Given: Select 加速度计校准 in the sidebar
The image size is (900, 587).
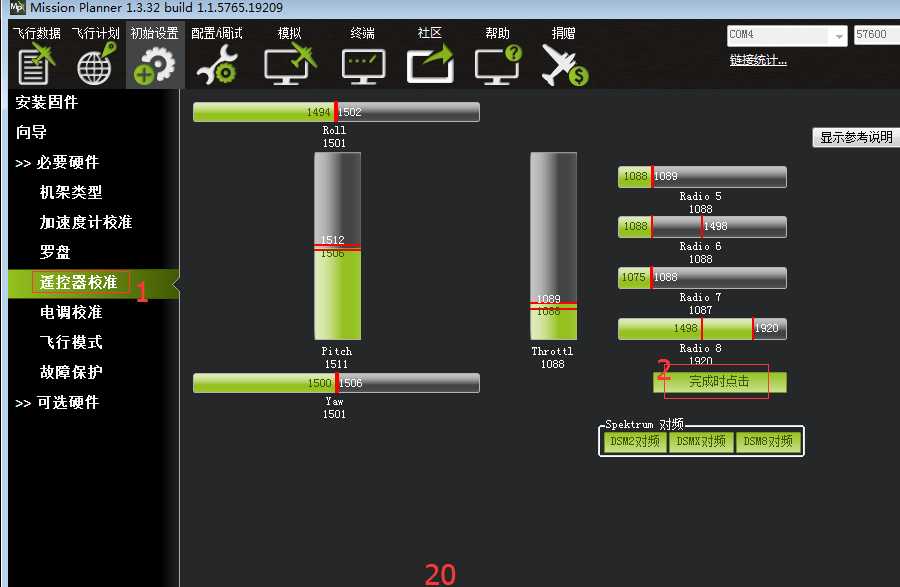Looking at the screenshot, I should click(x=86, y=222).
